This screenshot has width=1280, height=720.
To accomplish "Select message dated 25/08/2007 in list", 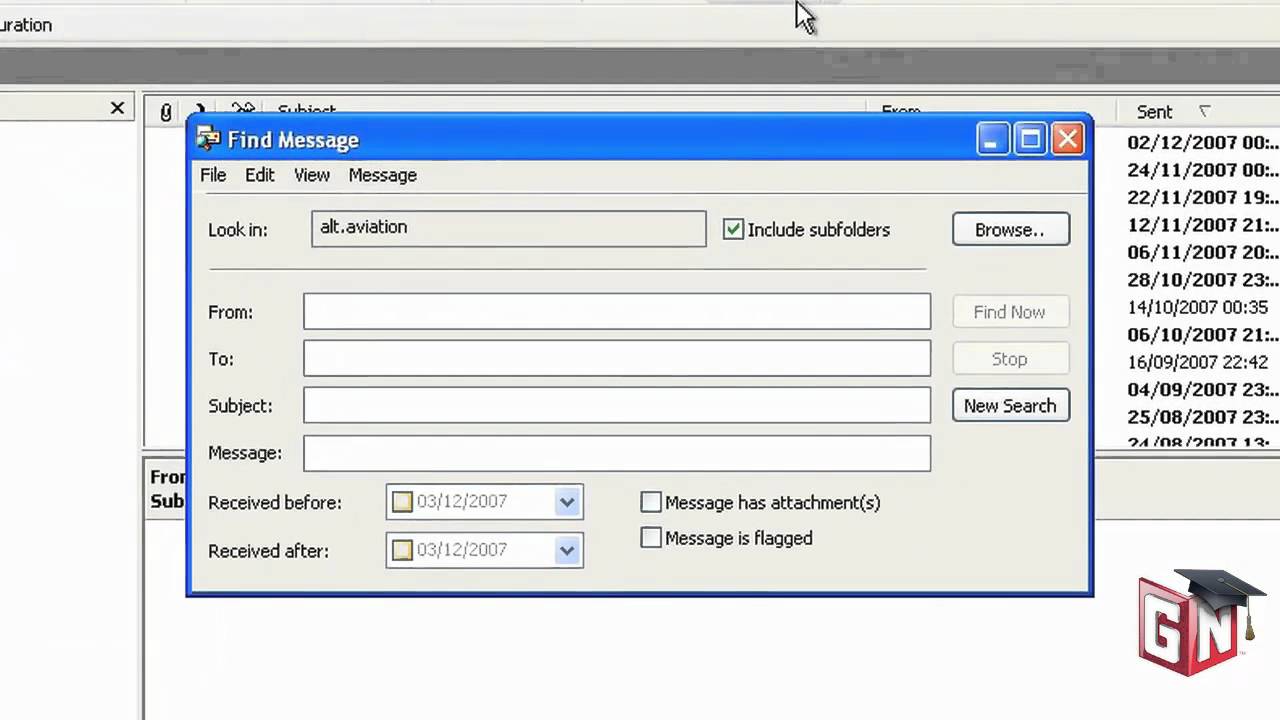I will click(1203, 417).
